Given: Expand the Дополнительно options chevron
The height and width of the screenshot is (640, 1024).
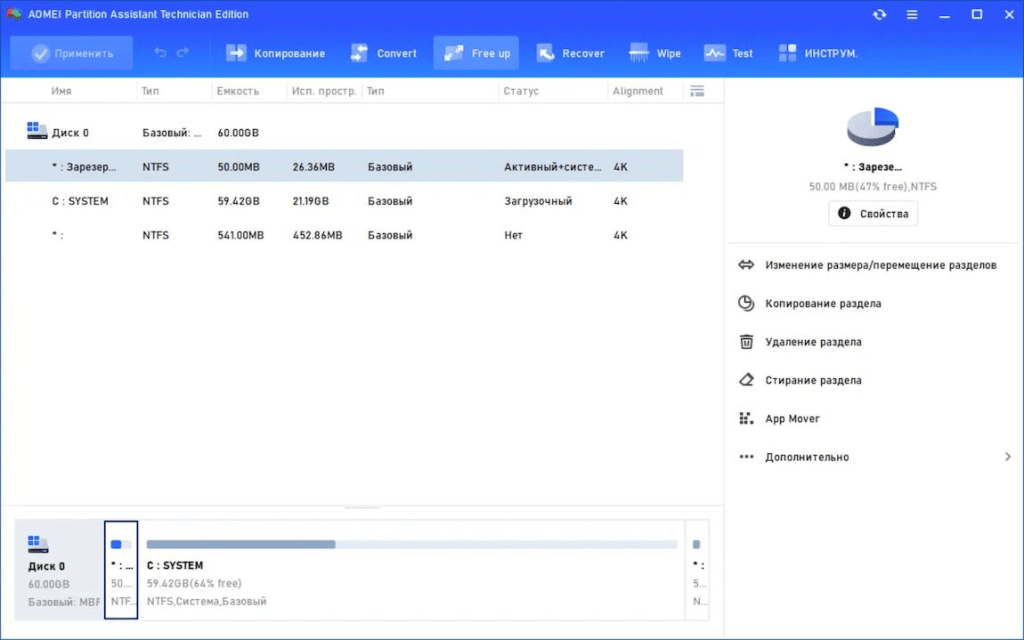Looking at the screenshot, I should [x=1008, y=456].
